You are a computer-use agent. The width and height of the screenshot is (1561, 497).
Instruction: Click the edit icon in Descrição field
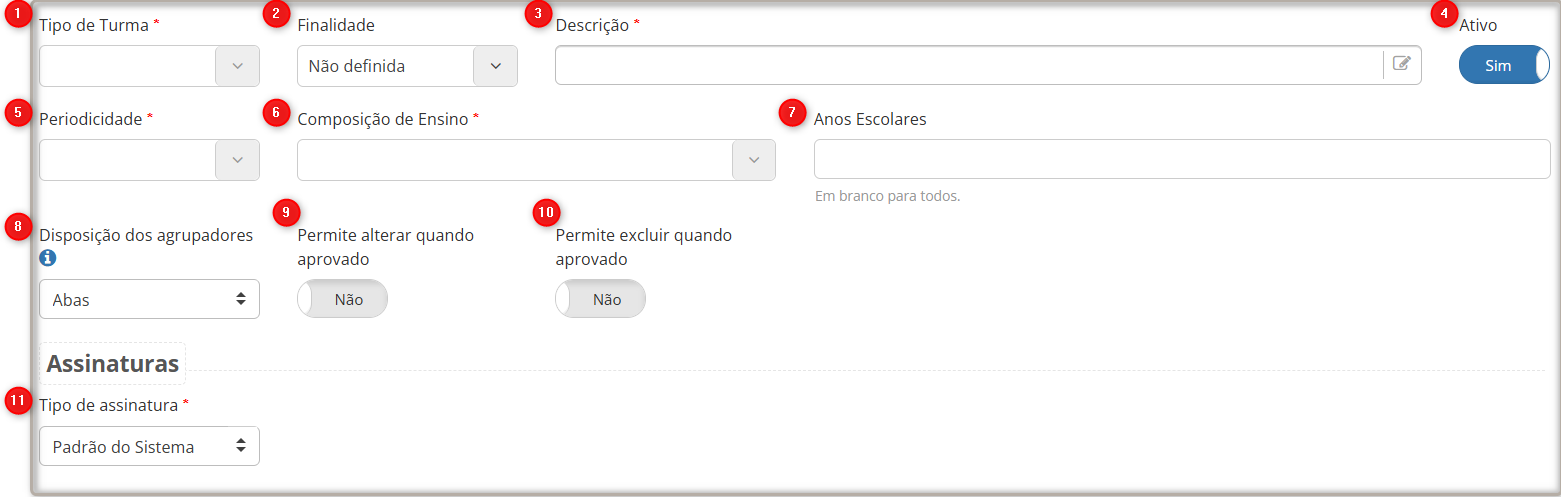(1402, 64)
